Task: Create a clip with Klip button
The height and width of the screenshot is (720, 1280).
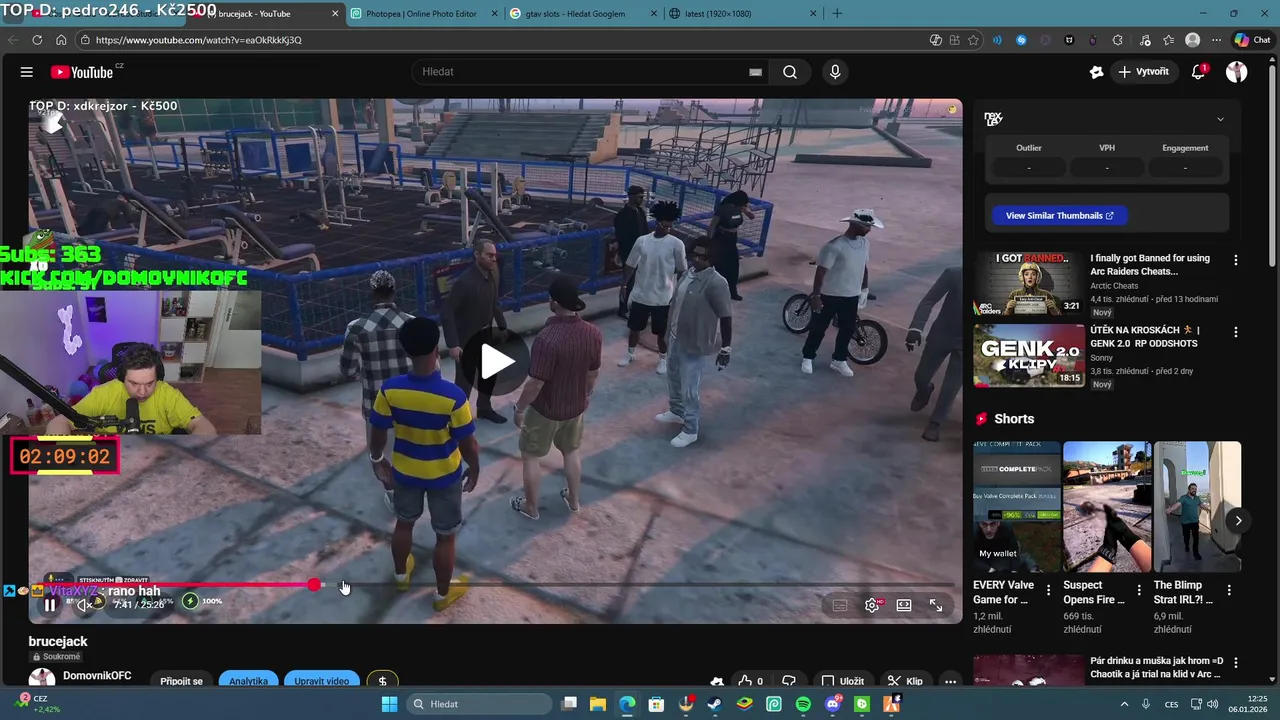Action: pyautogui.click(x=905, y=681)
